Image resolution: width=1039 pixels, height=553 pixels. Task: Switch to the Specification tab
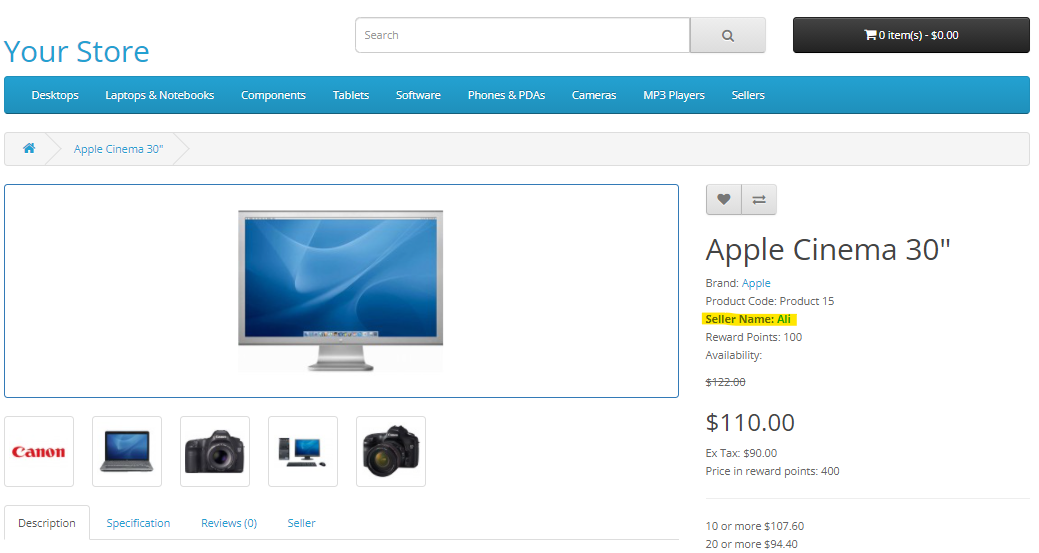click(138, 523)
